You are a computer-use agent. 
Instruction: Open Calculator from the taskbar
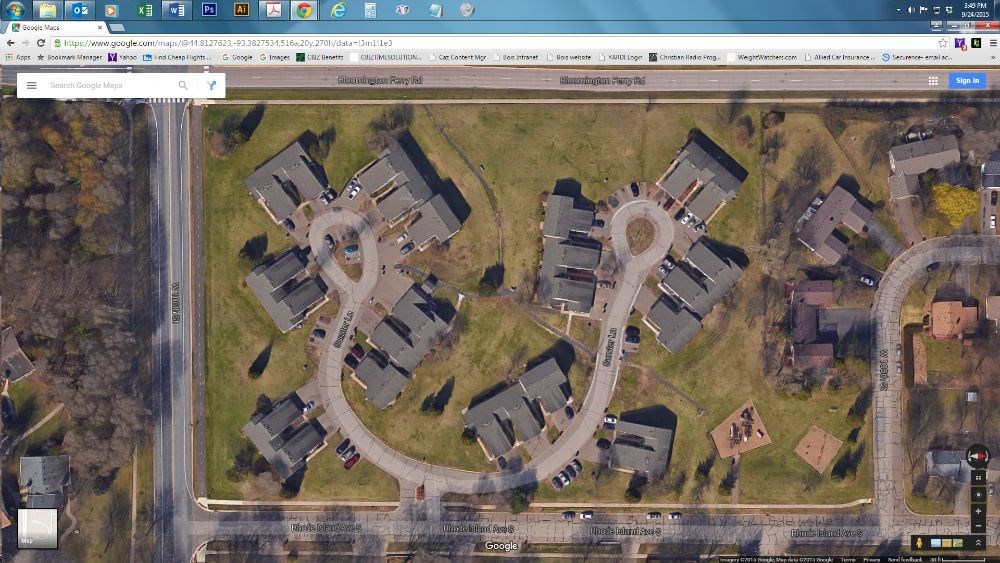tap(370, 10)
